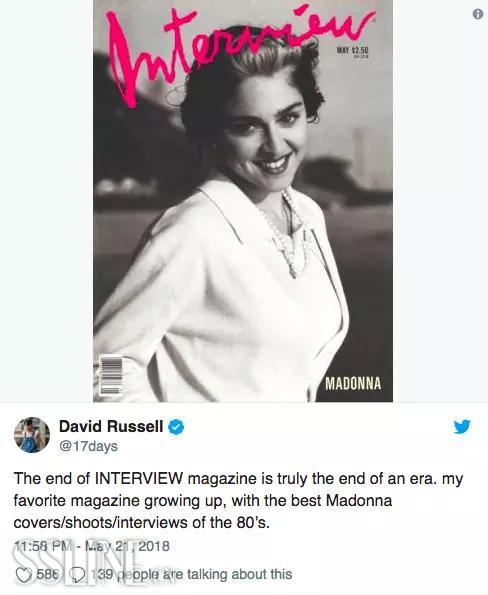This screenshot has height=595, width=488.
Task: Like the tweet with heart icon
Action: click(24, 575)
